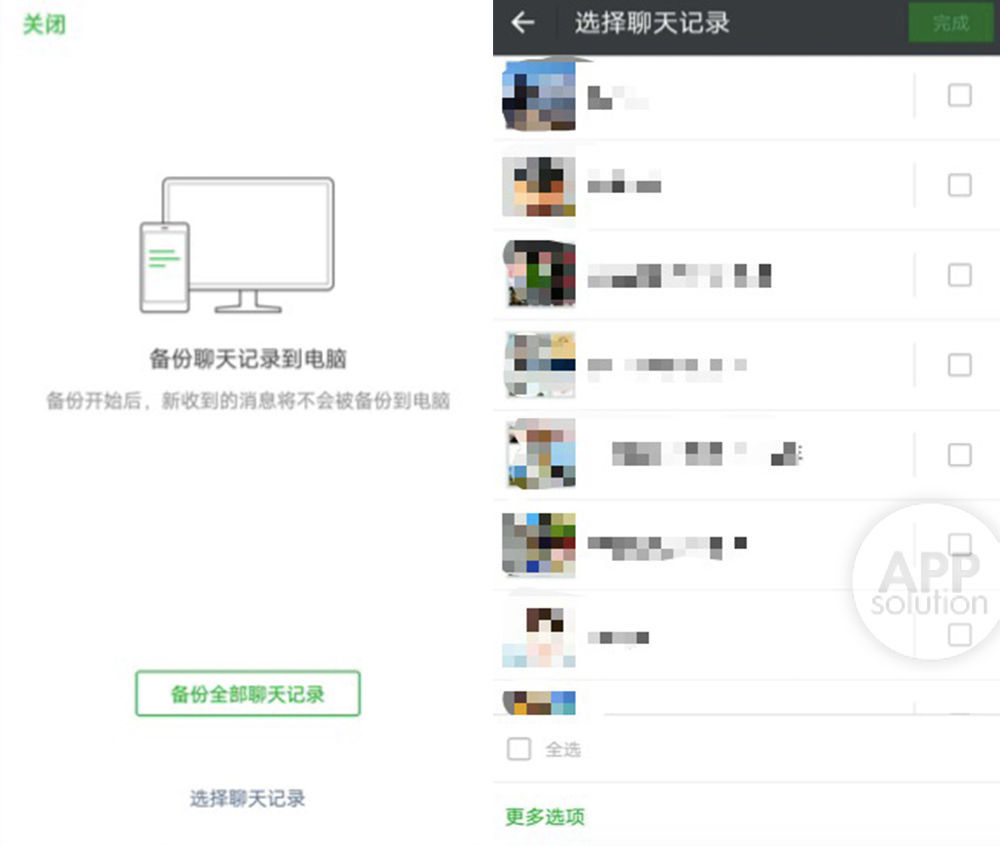Image resolution: width=1000 pixels, height=846 pixels.
Task: Check the checkbox for the first chat
Action: point(959,95)
